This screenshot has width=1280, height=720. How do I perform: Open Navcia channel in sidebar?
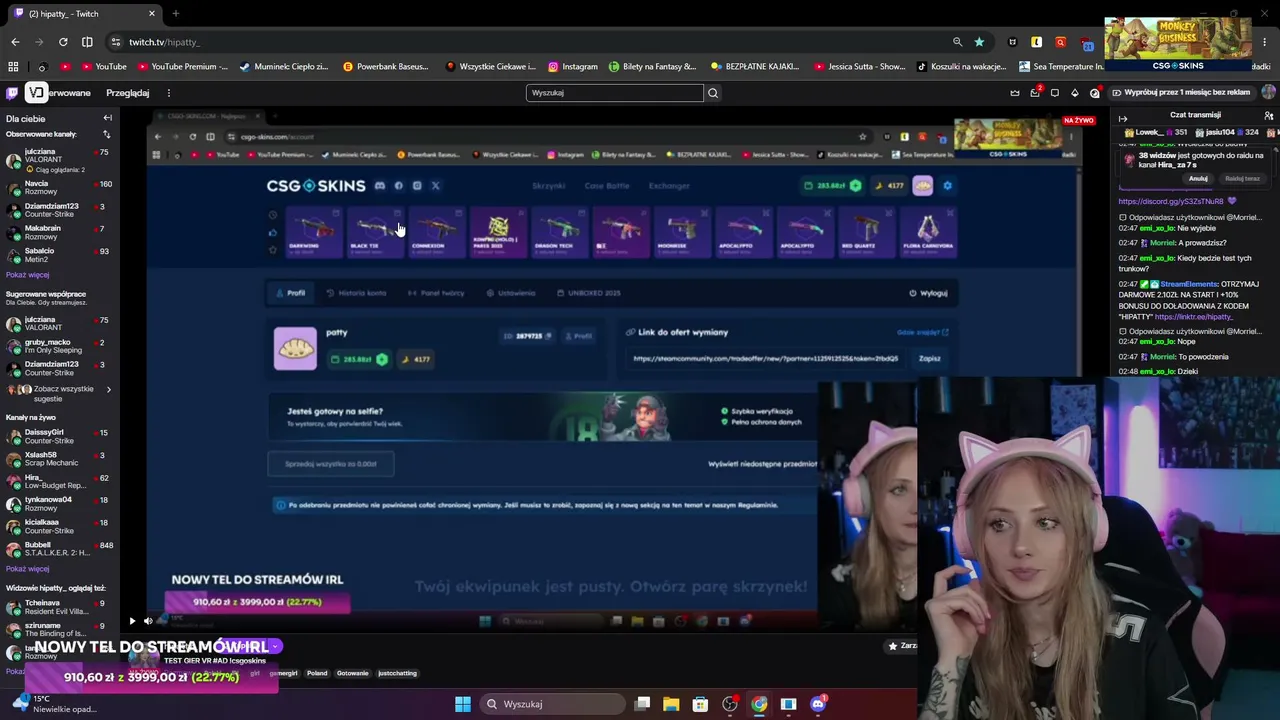tap(58, 188)
